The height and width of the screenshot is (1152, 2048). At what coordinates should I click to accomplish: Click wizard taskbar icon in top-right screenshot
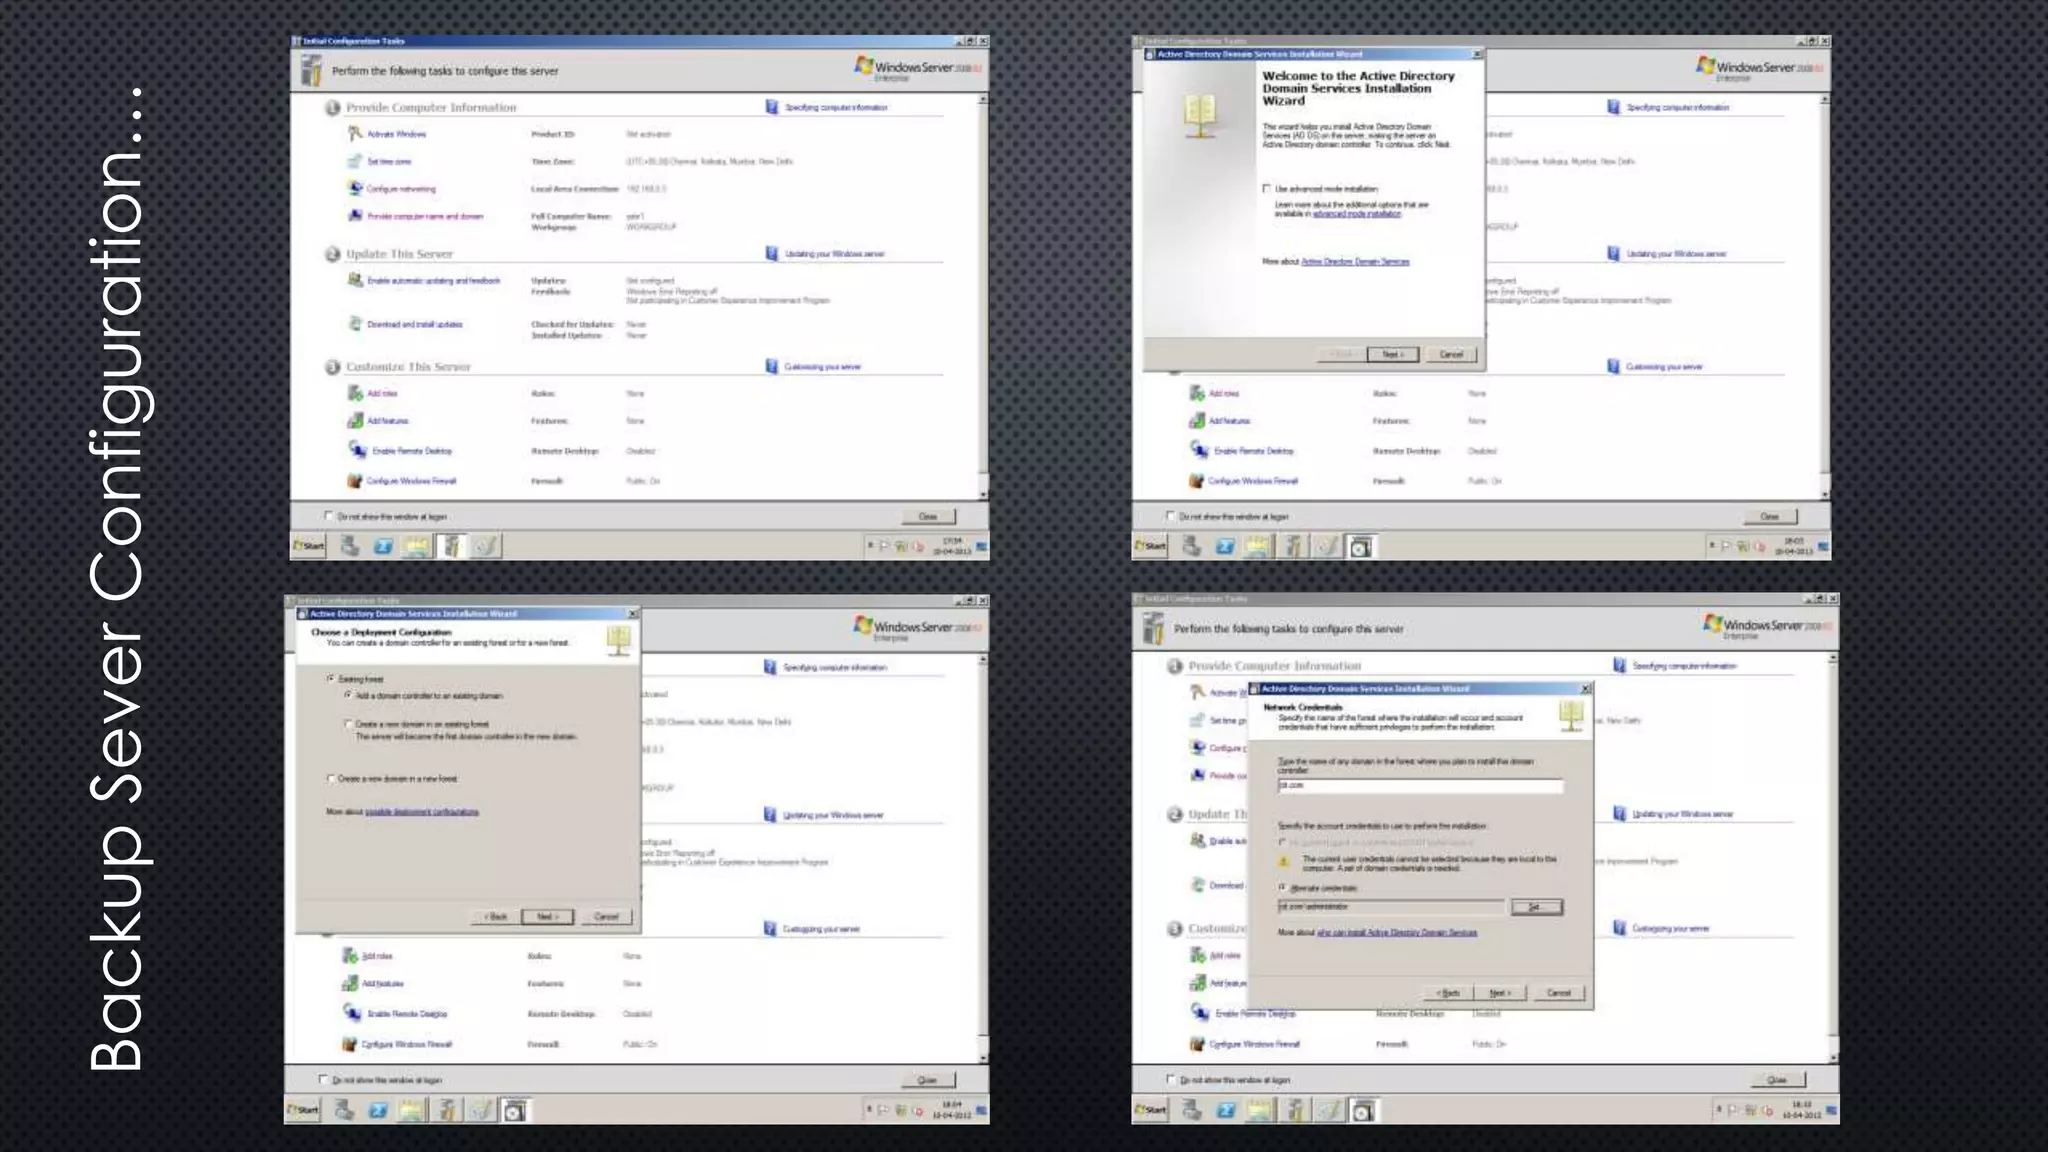coord(1360,547)
